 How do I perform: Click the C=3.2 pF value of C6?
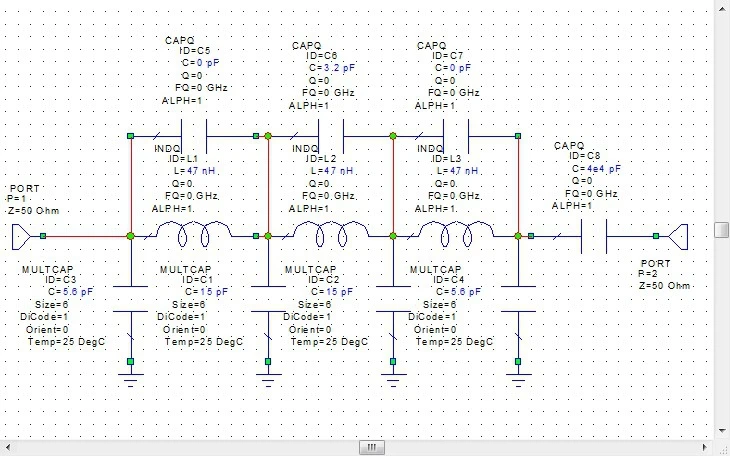click(x=332, y=68)
